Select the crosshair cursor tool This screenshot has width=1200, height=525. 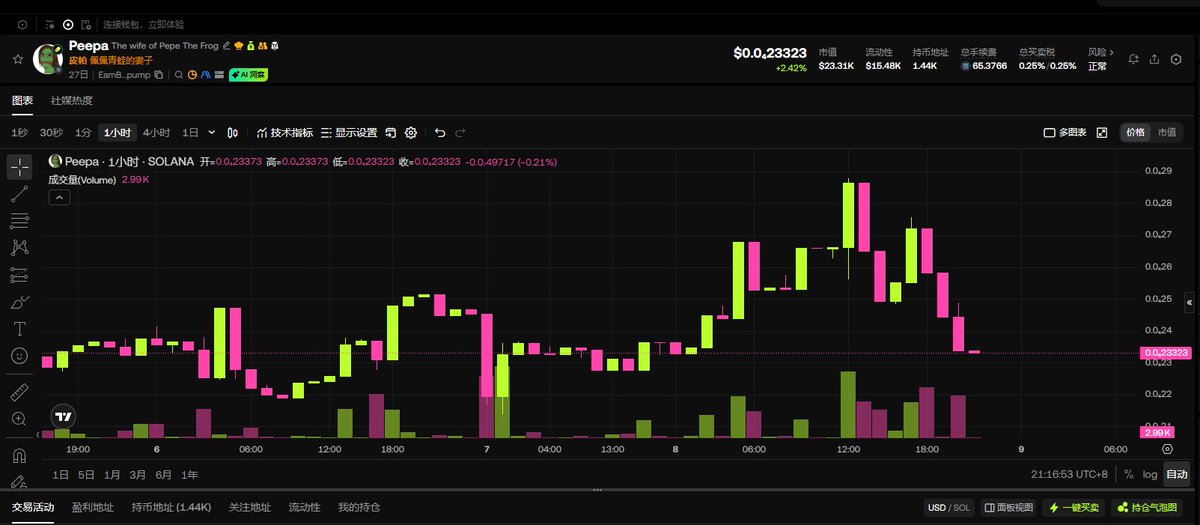click(19, 166)
